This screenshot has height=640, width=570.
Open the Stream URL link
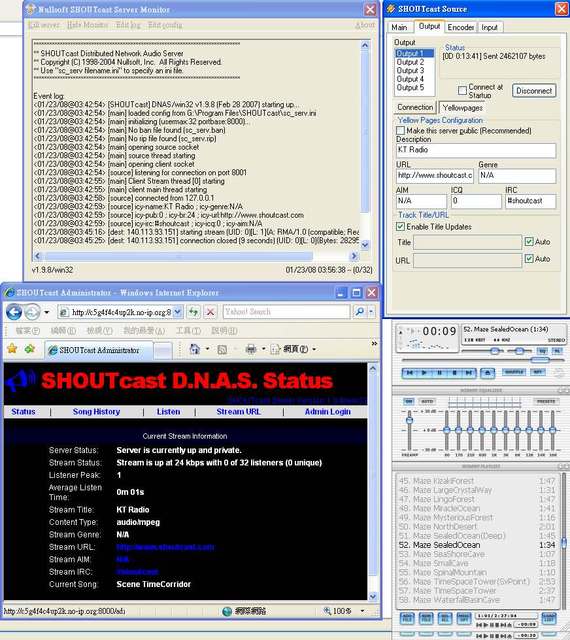[238, 411]
